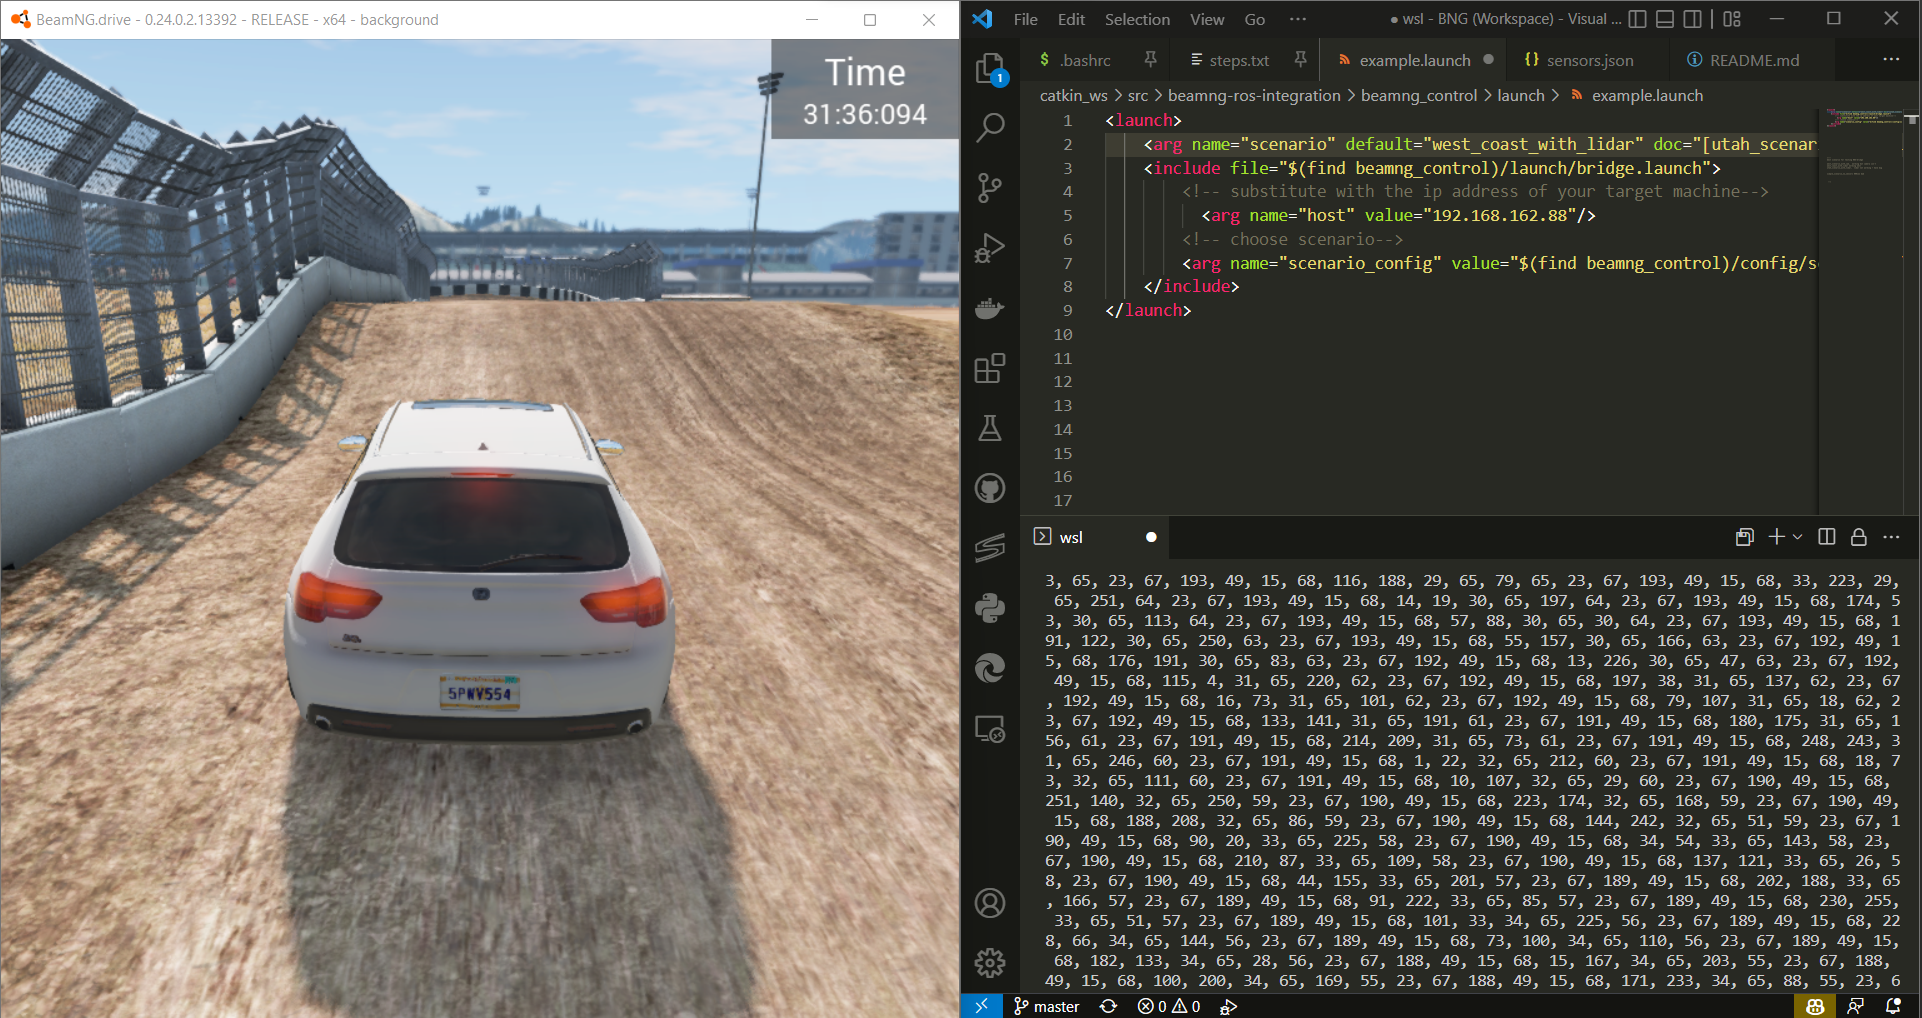Toggle the Primary Side Bar
The width and height of the screenshot is (1922, 1018).
tap(1638, 19)
